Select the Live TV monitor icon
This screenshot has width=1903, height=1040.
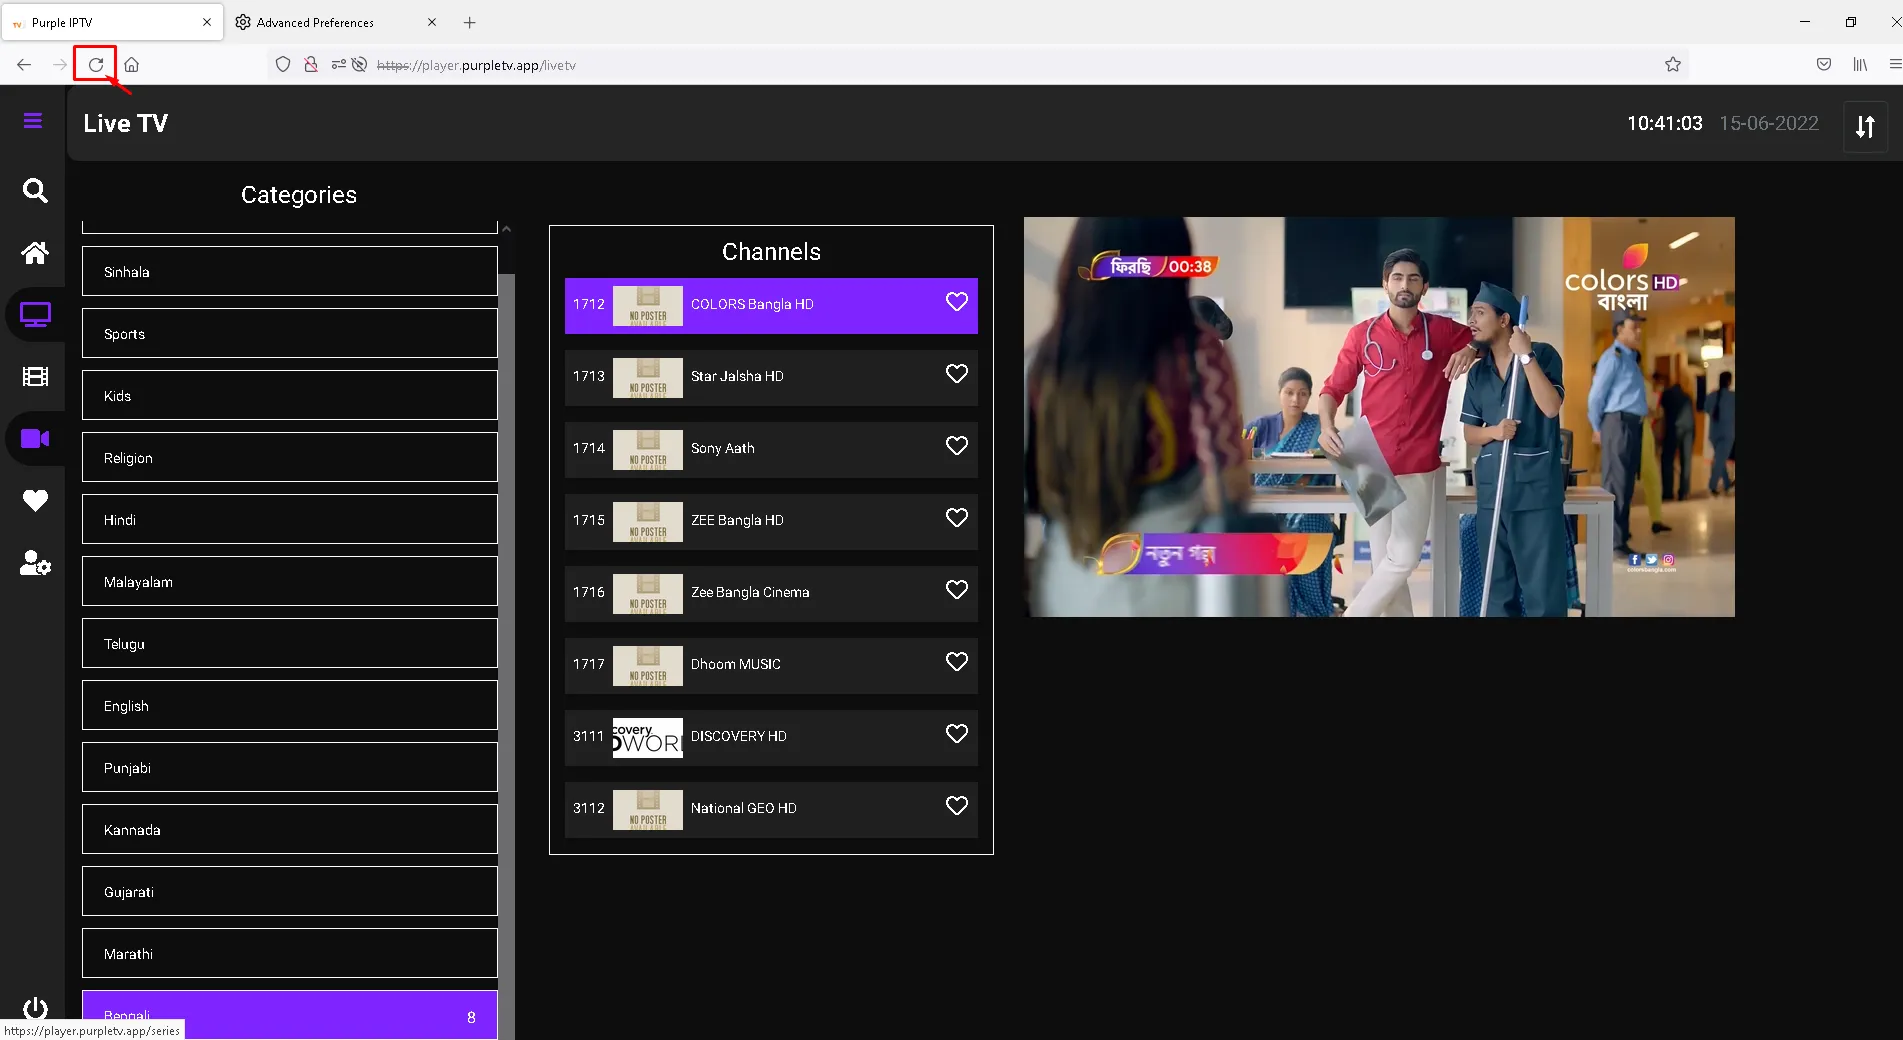pos(35,315)
